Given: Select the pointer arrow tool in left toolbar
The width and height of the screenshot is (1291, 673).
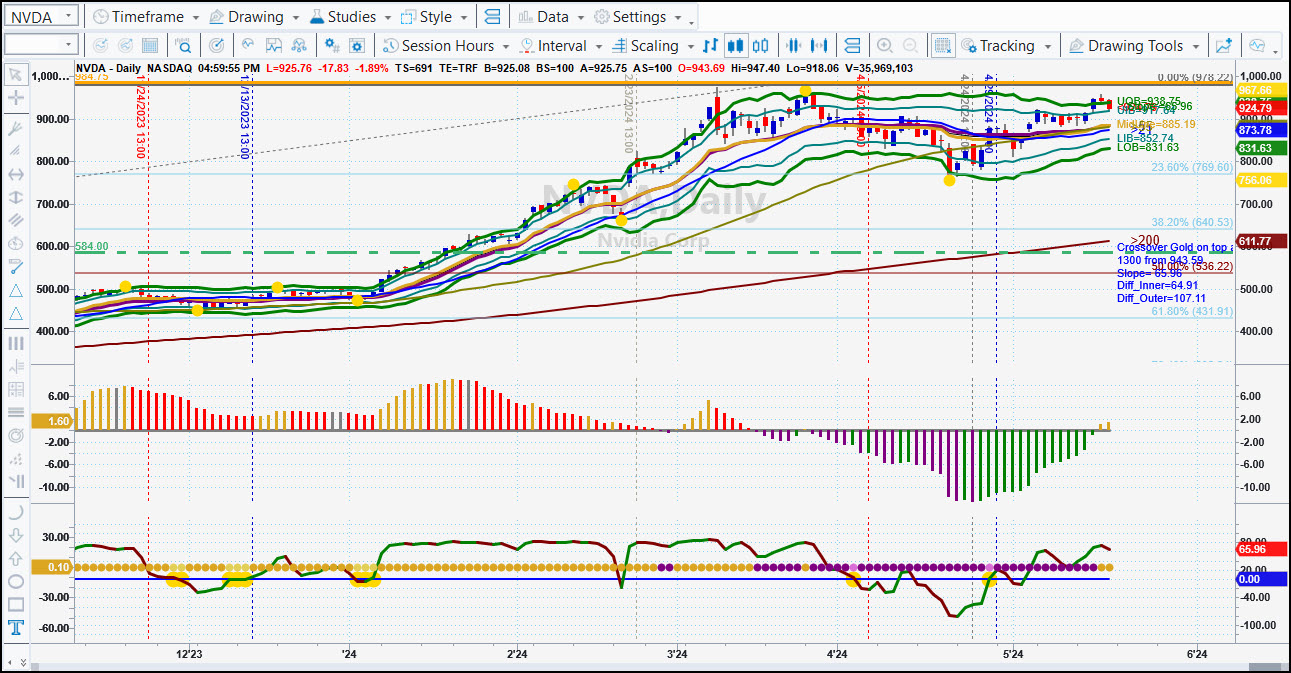Looking at the screenshot, I should tap(15, 75).
